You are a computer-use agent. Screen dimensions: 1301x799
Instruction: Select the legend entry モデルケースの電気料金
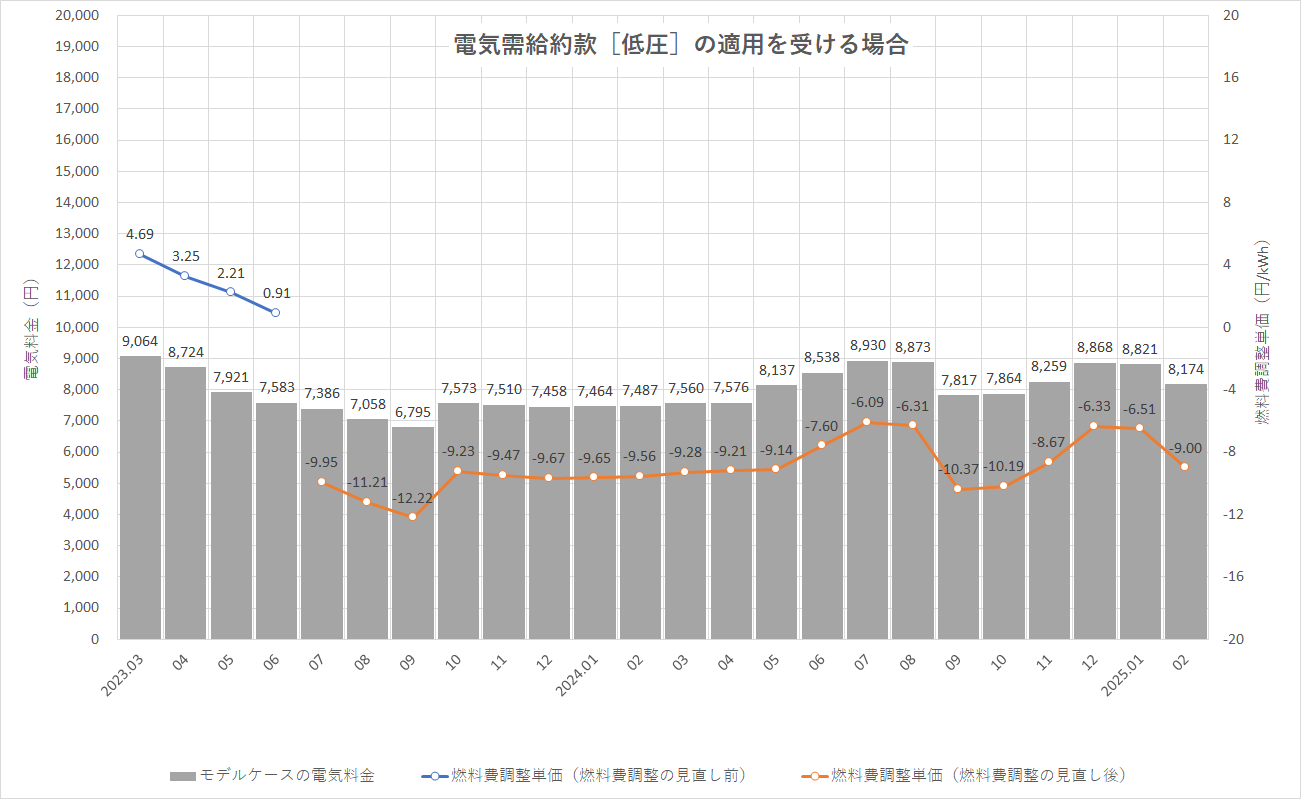click(x=272, y=775)
